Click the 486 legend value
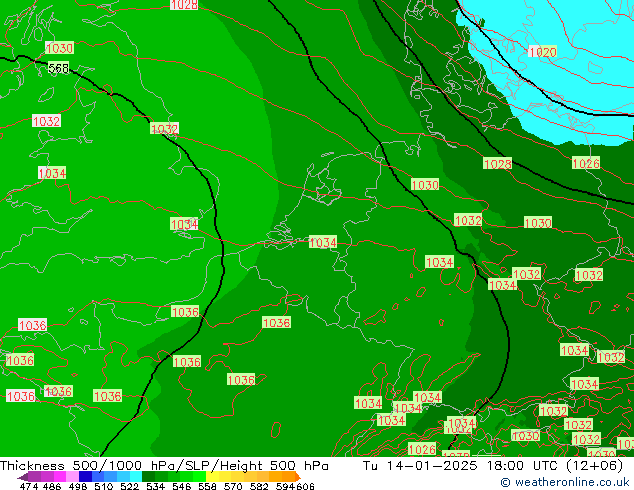The height and width of the screenshot is (490, 634). pyautogui.click(x=52, y=486)
